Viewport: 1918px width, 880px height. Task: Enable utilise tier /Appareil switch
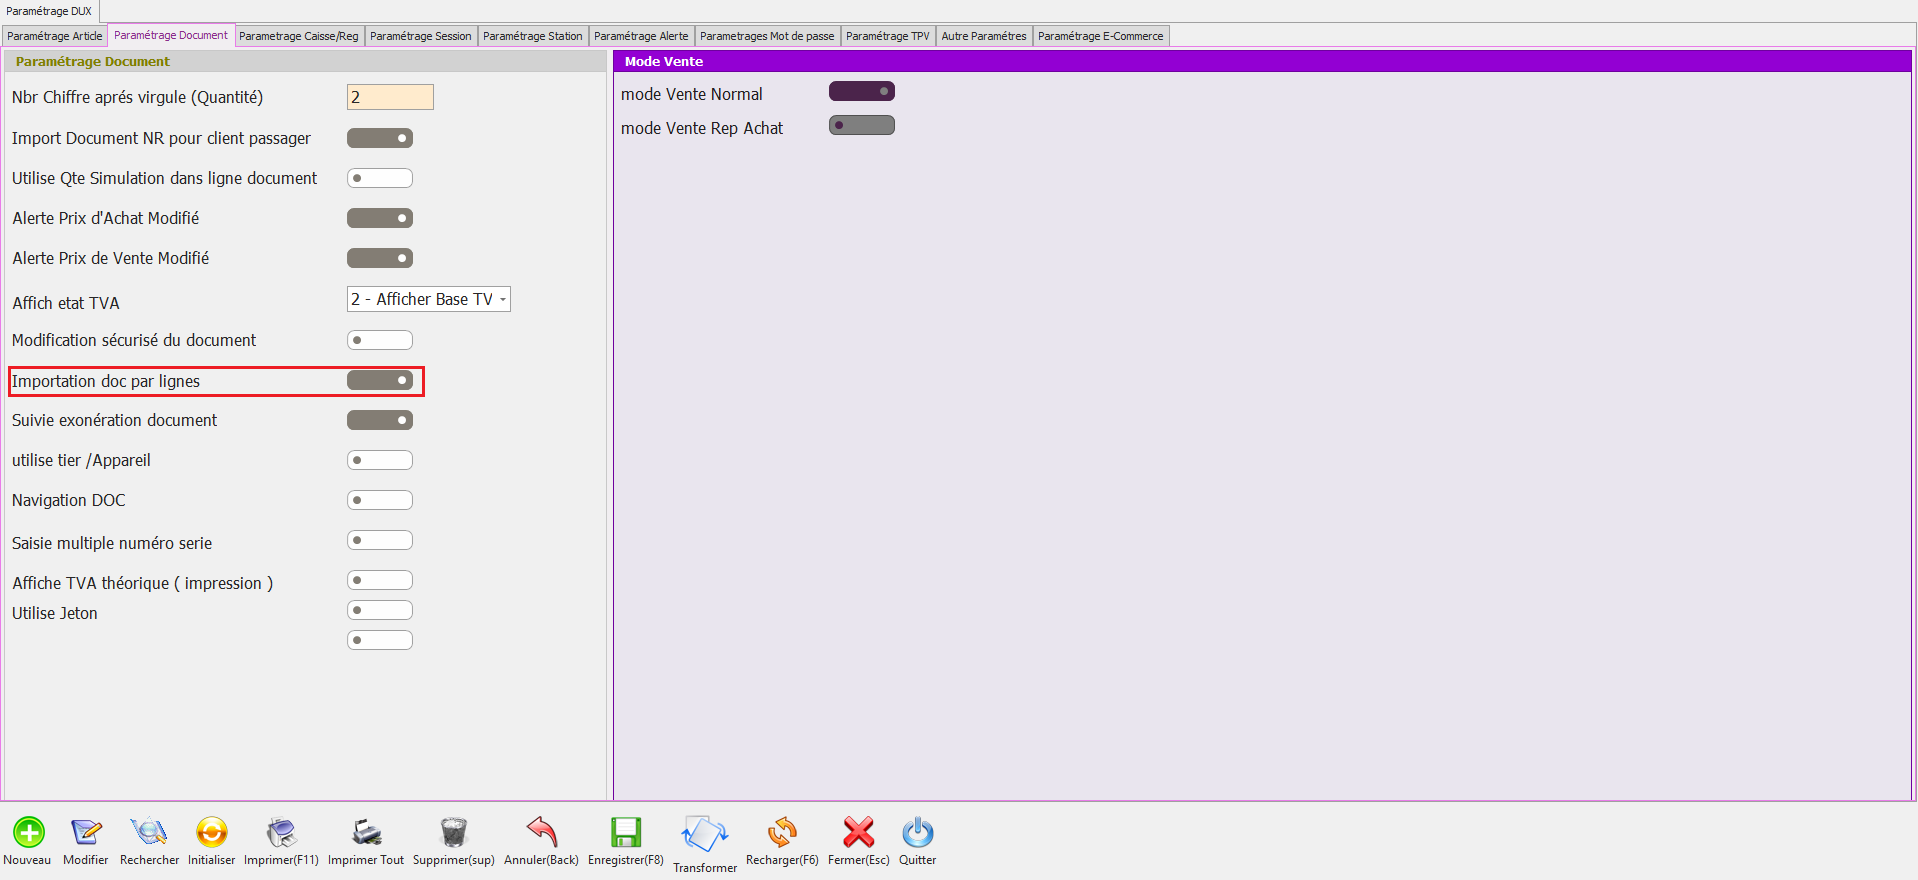(380, 460)
